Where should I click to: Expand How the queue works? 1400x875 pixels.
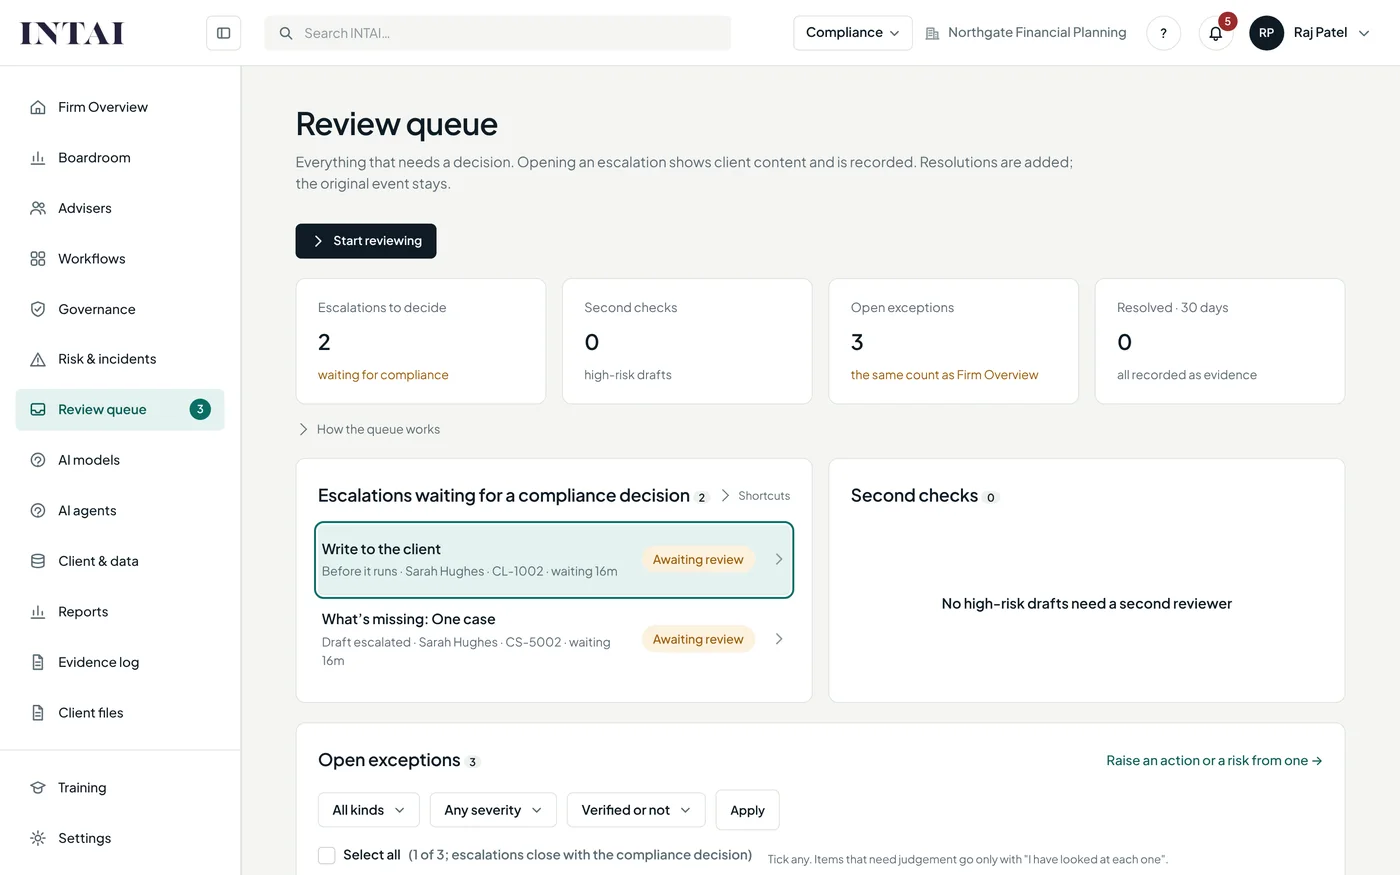click(x=369, y=429)
